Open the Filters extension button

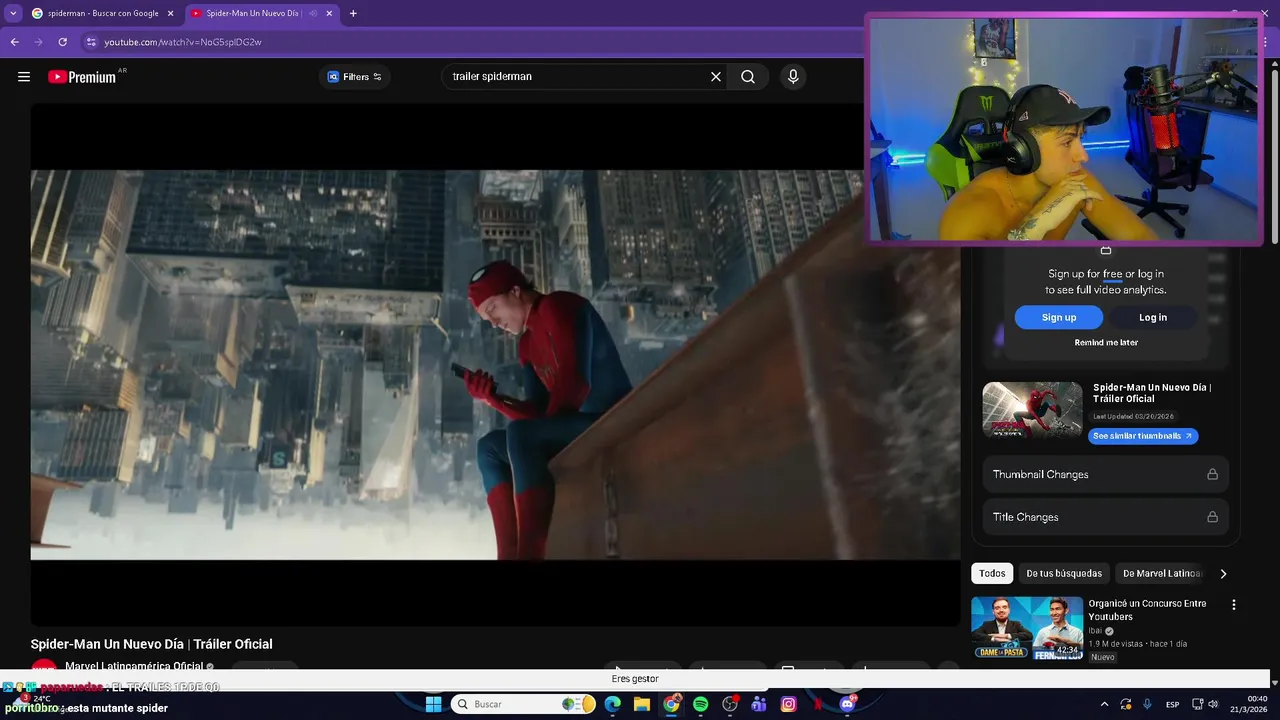coord(355,77)
